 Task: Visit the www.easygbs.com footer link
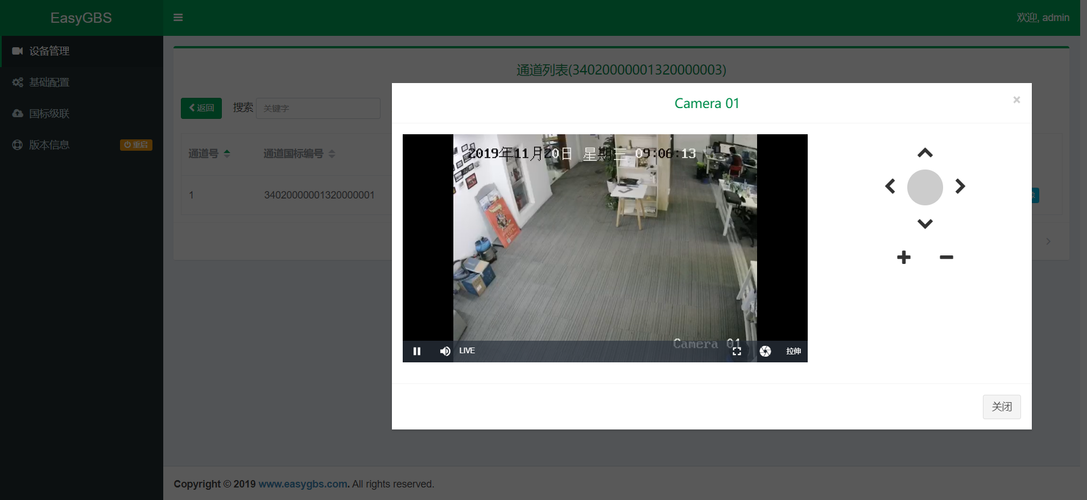pos(302,484)
